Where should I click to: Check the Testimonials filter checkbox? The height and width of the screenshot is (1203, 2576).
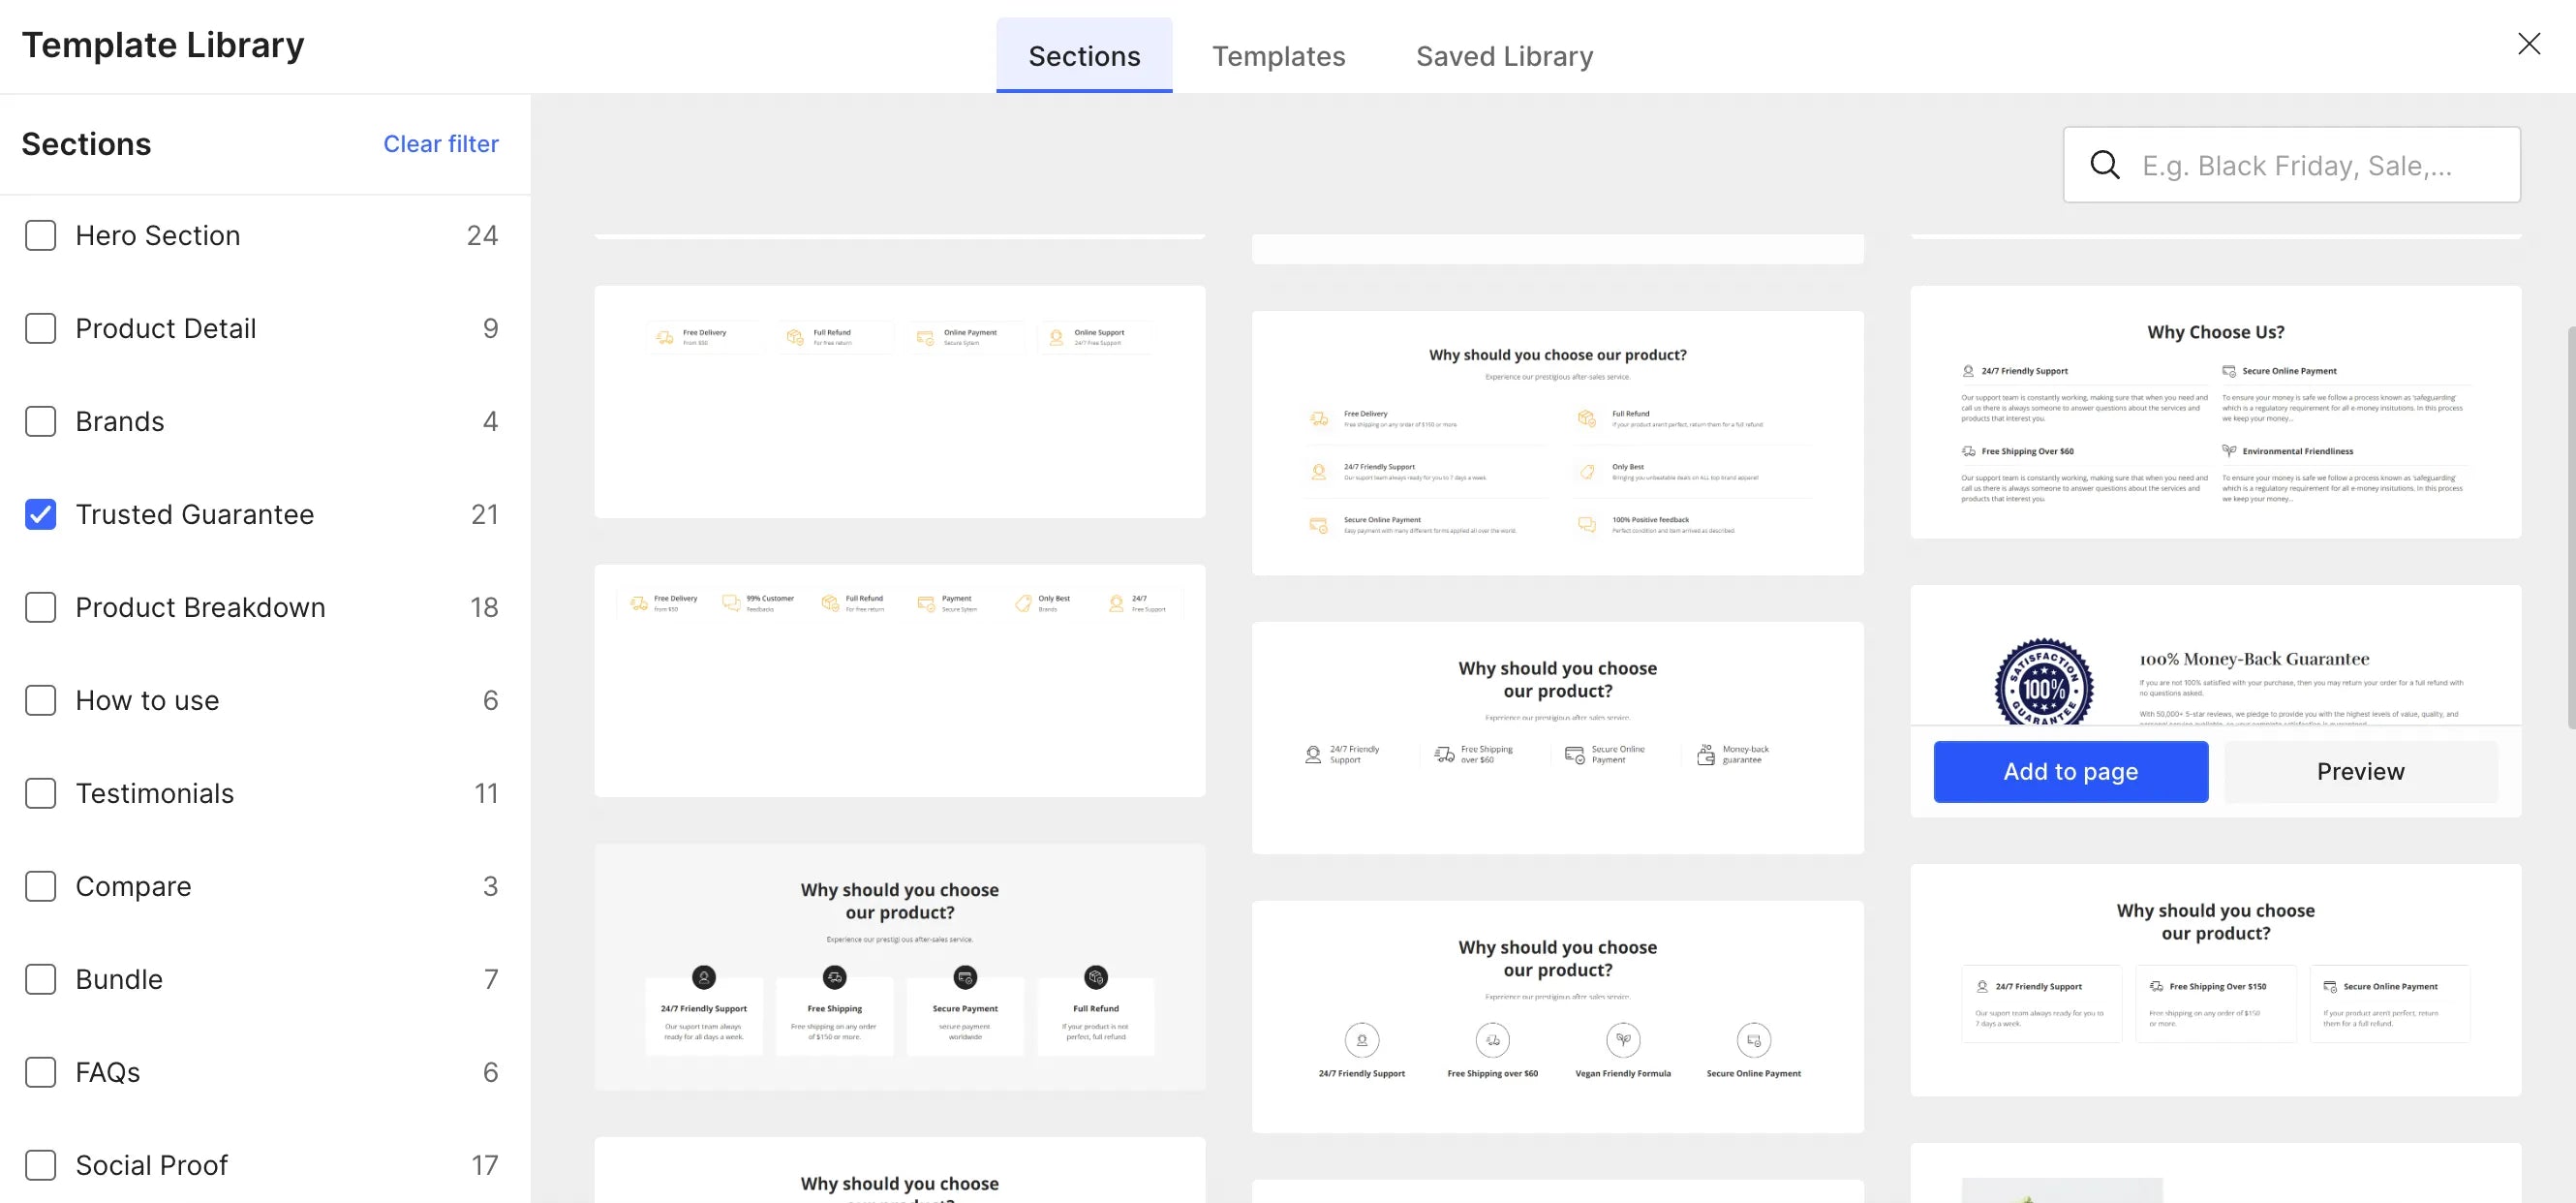tap(41, 793)
